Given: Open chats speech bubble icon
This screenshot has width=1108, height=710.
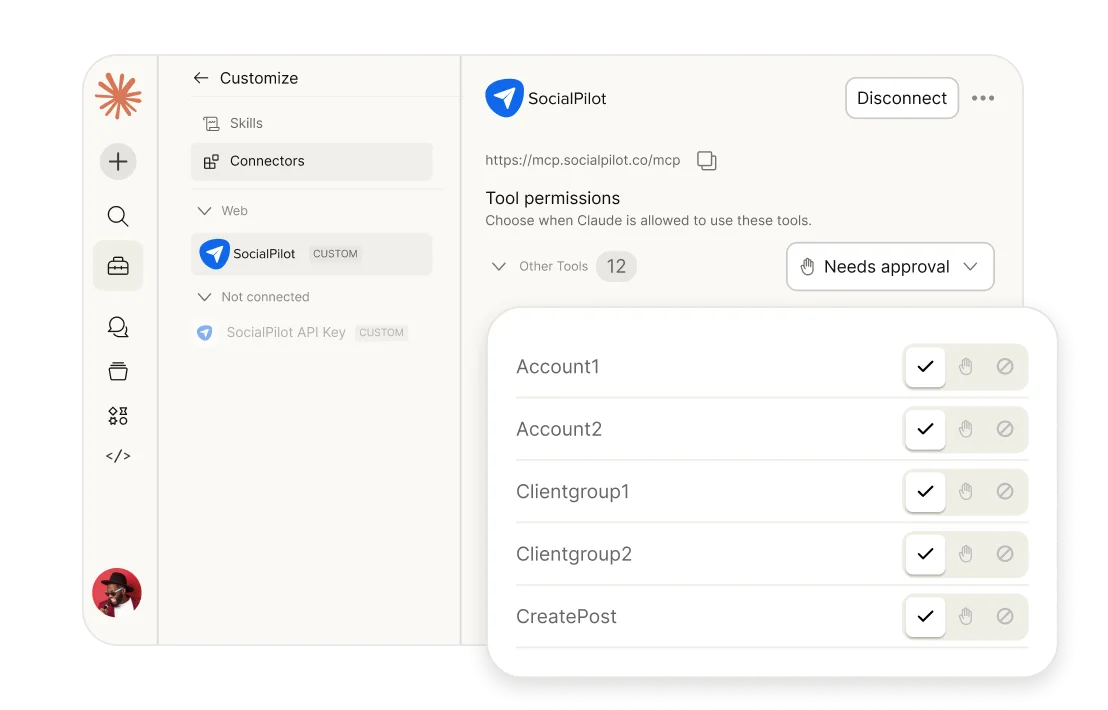Looking at the screenshot, I should [118, 326].
